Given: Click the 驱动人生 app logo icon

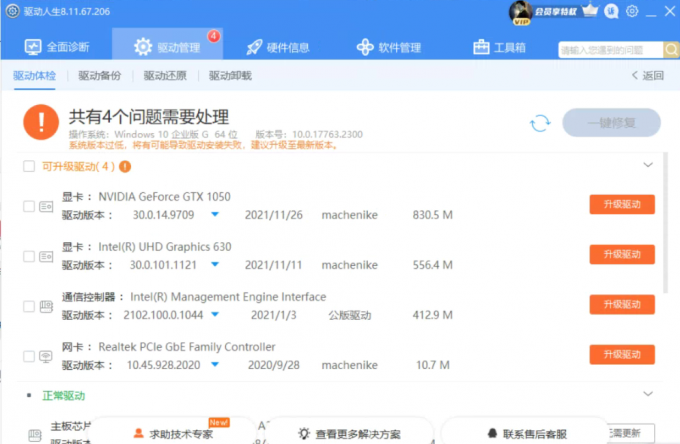Looking at the screenshot, I should click(x=12, y=11).
